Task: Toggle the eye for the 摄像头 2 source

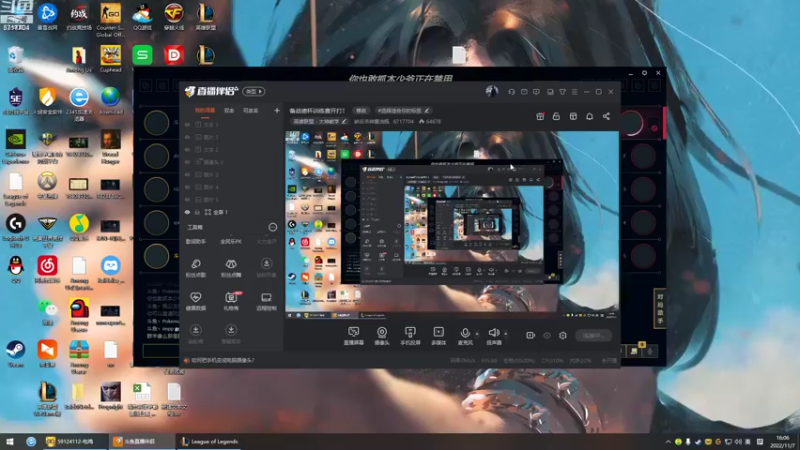Action: click(187, 162)
